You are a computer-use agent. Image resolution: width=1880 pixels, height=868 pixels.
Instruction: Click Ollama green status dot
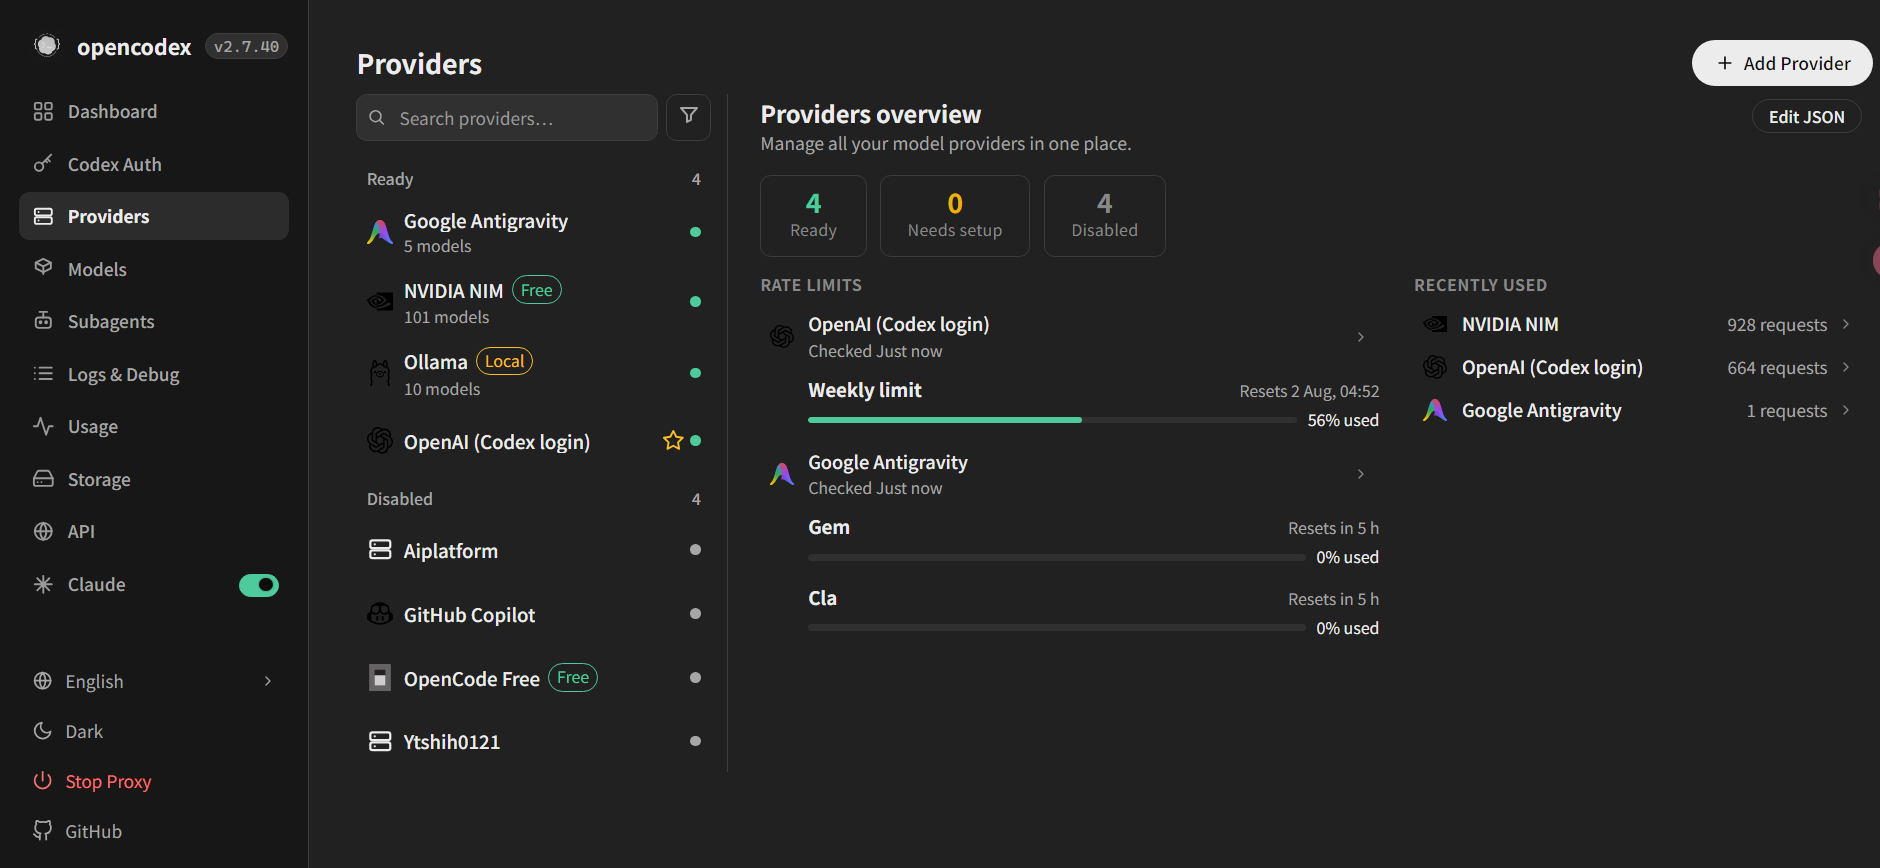(x=695, y=373)
